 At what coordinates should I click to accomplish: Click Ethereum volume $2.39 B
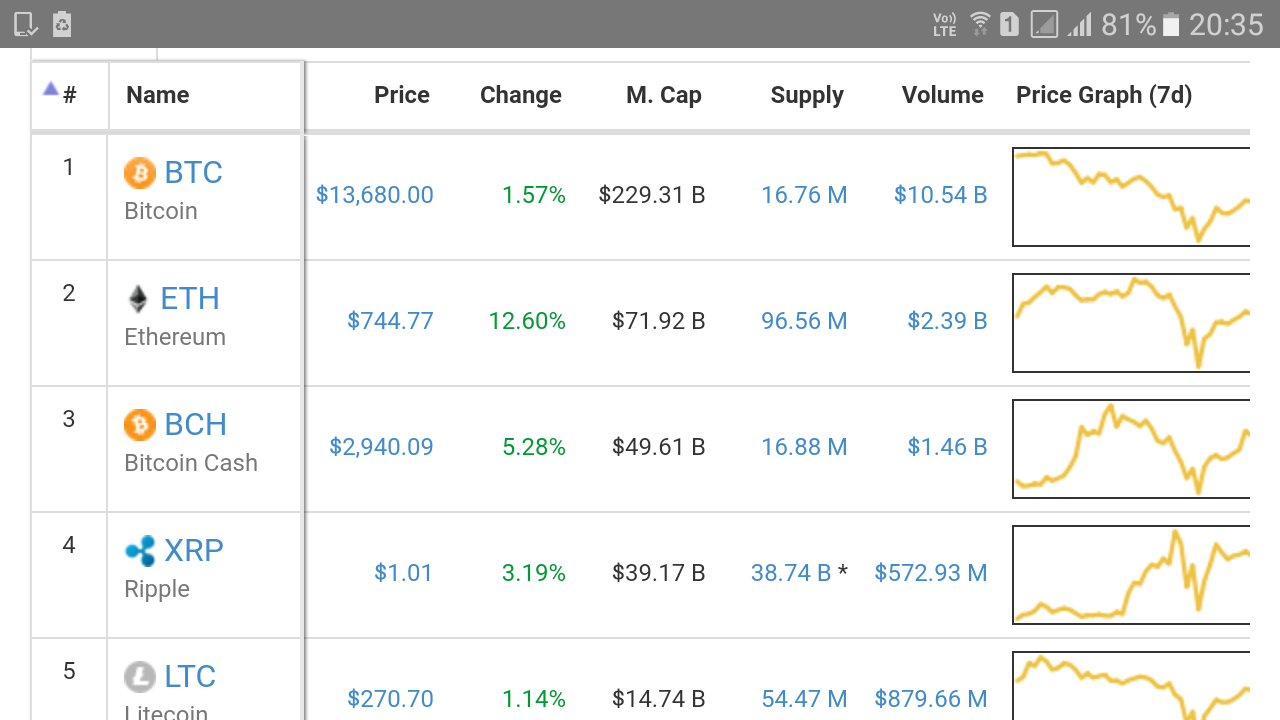948,321
